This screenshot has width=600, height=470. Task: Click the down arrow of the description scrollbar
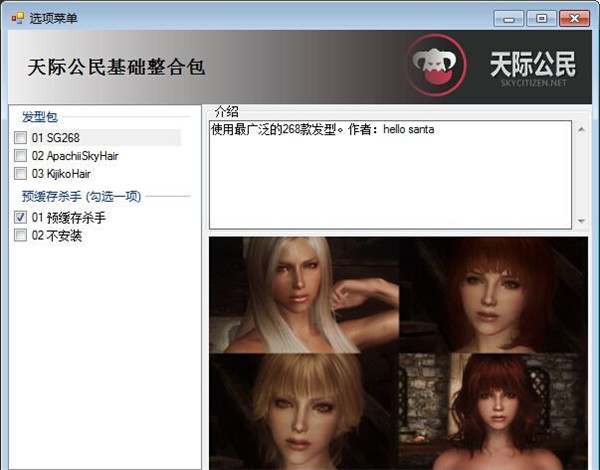581,221
